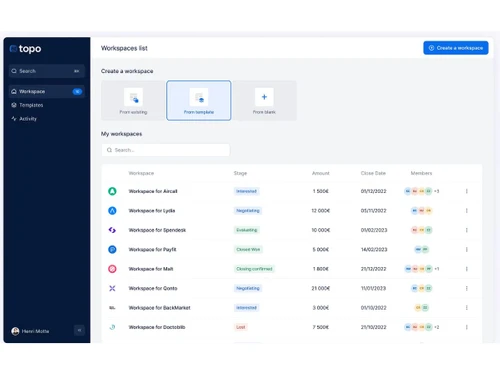Click Payfit member avatars group
This screenshot has height=375, width=500.
click(421, 249)
